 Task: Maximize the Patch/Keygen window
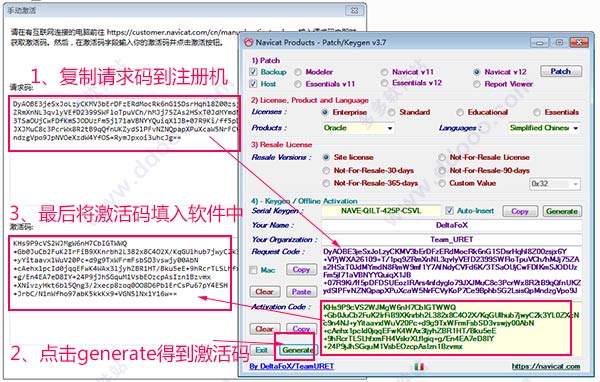point(559,42)
